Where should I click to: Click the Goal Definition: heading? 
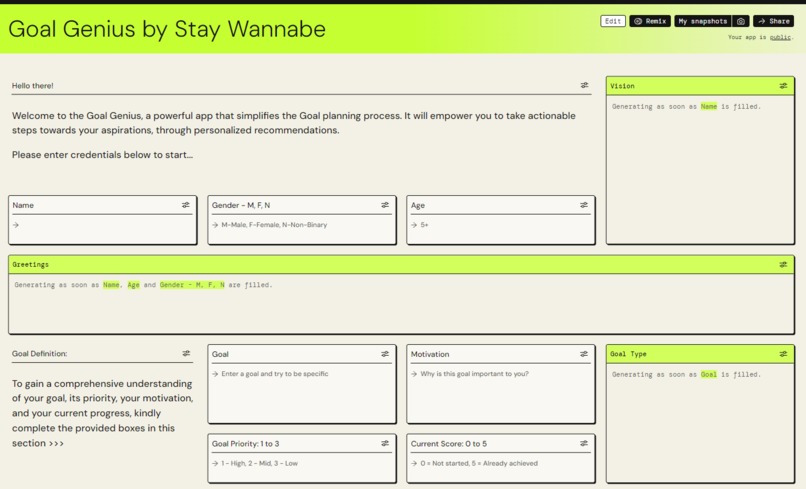point(40,354)
